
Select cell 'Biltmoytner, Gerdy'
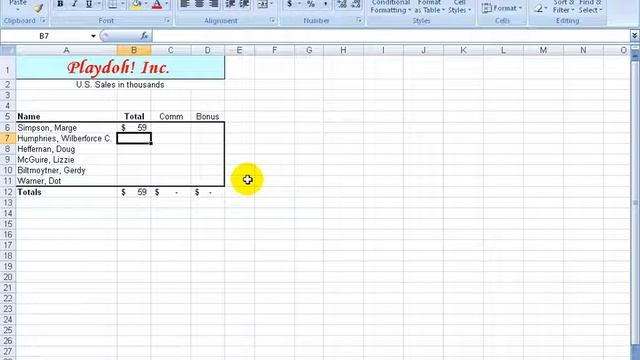click(67, 170)
